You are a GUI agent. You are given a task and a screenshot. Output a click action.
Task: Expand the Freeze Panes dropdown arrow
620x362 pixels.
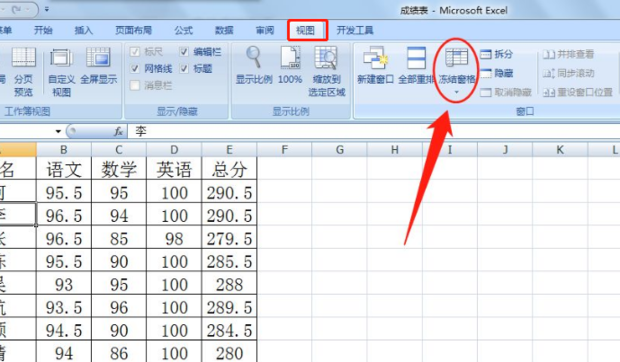457,92
